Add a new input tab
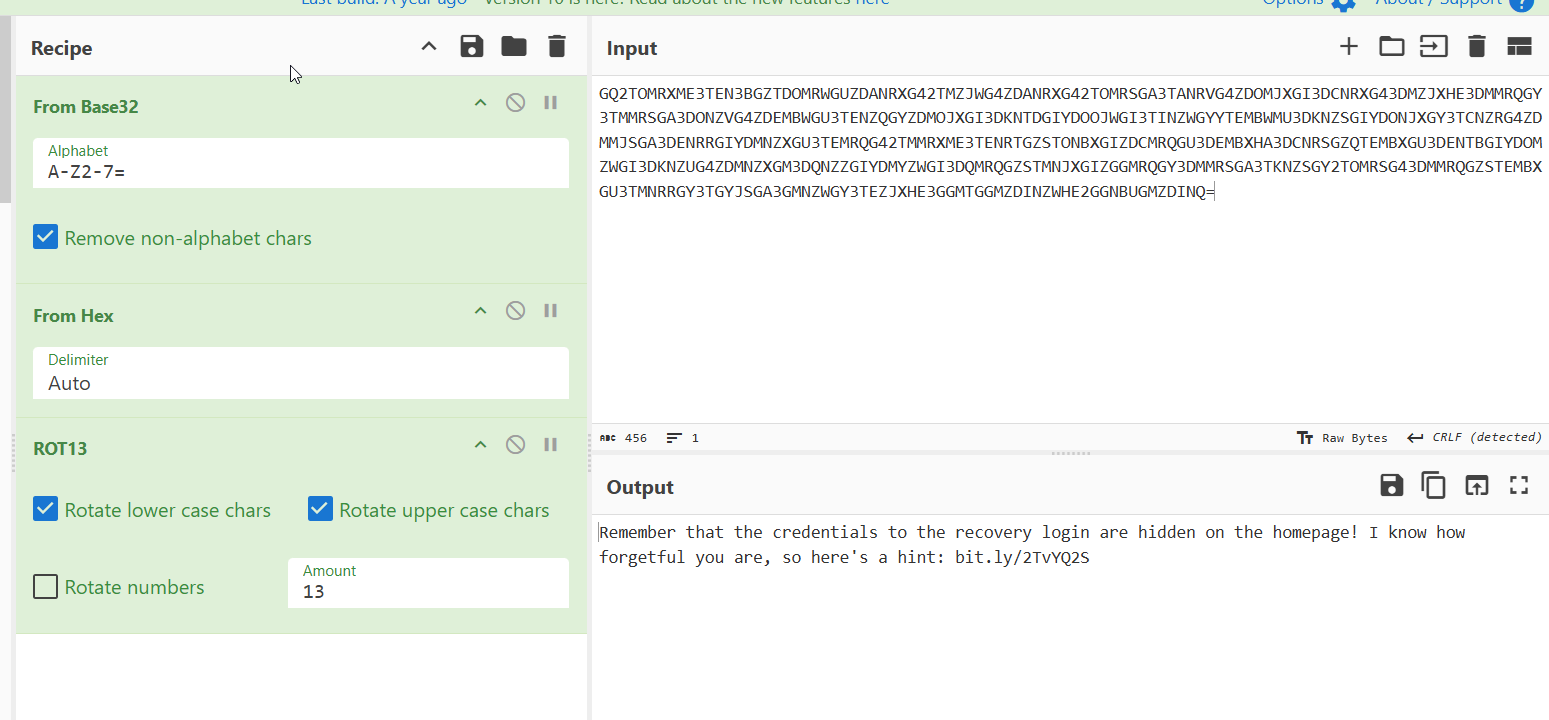 click(1348, 47)
